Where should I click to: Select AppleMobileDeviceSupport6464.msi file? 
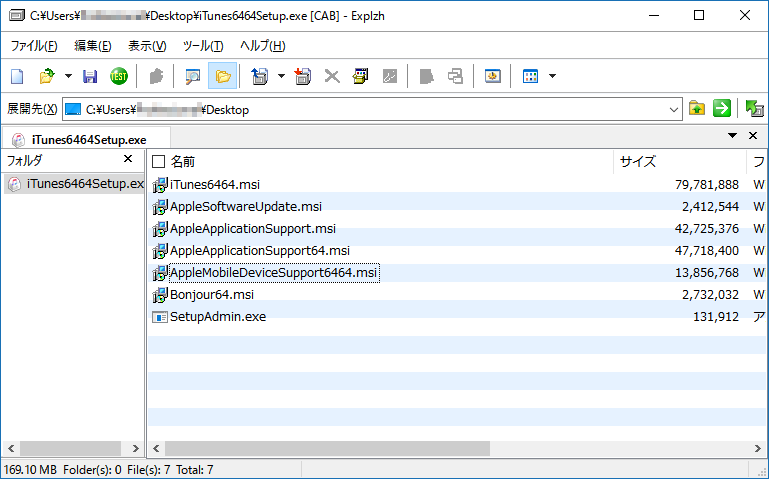pyautogui.click(x=274, y=273)
